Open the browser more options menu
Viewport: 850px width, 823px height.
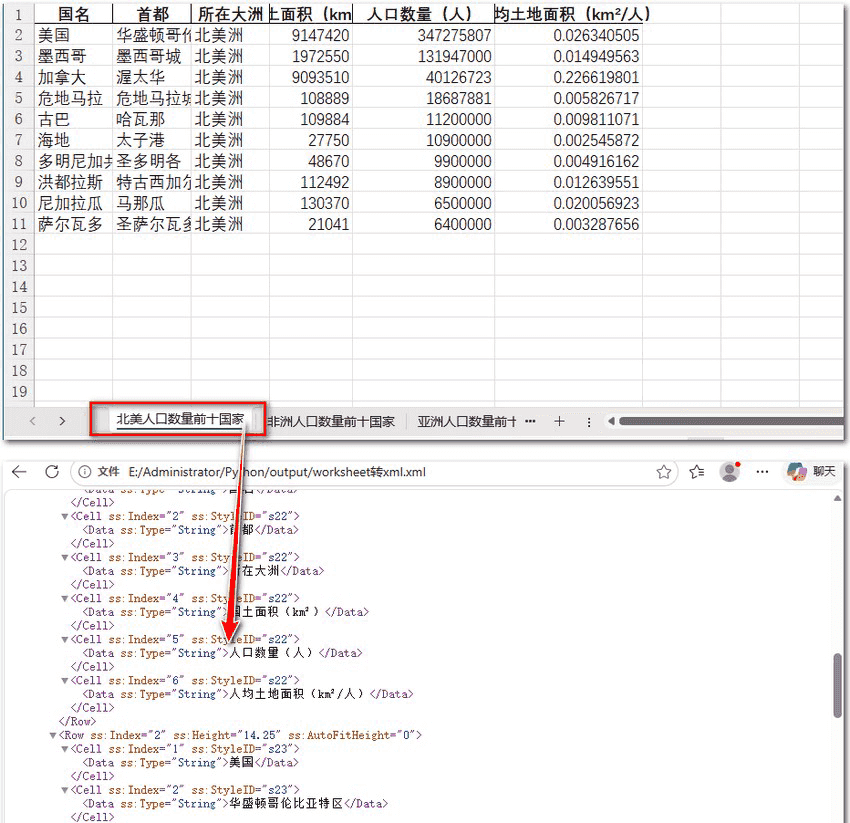click(762, 472)
